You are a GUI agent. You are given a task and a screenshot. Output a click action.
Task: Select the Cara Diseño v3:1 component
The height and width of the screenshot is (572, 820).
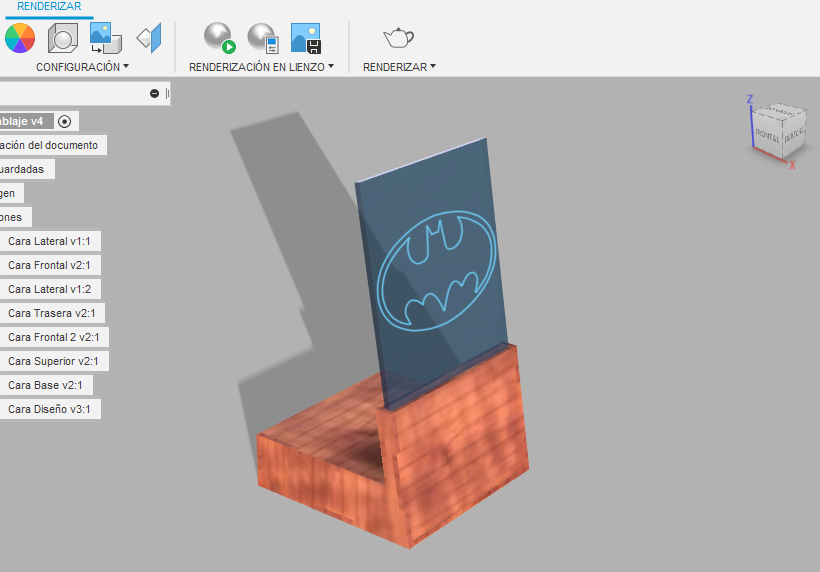tap(50, 410)
